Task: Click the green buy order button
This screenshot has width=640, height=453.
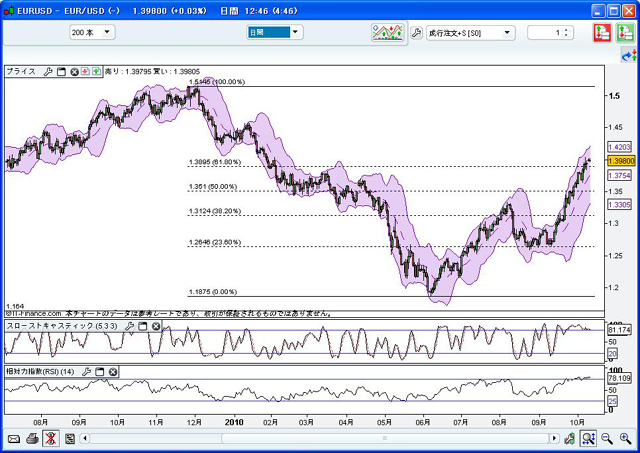Action: [x=625, y=33]
